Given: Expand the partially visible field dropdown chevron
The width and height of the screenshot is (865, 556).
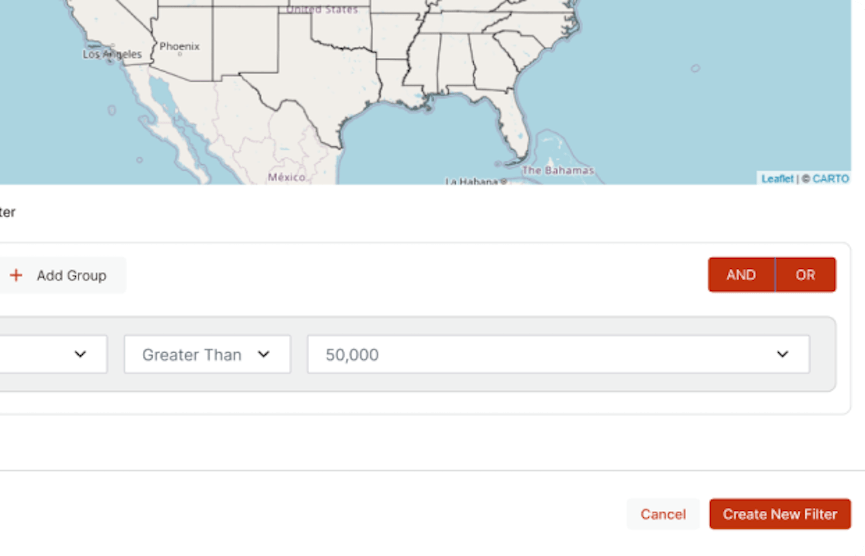Looking at the screenshot, I should coord(81,354).
